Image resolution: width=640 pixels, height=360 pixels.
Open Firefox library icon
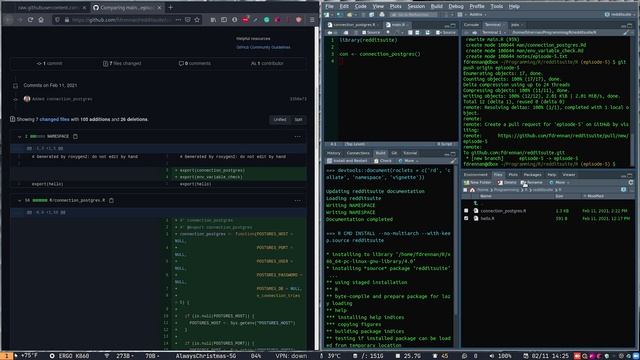213,20
